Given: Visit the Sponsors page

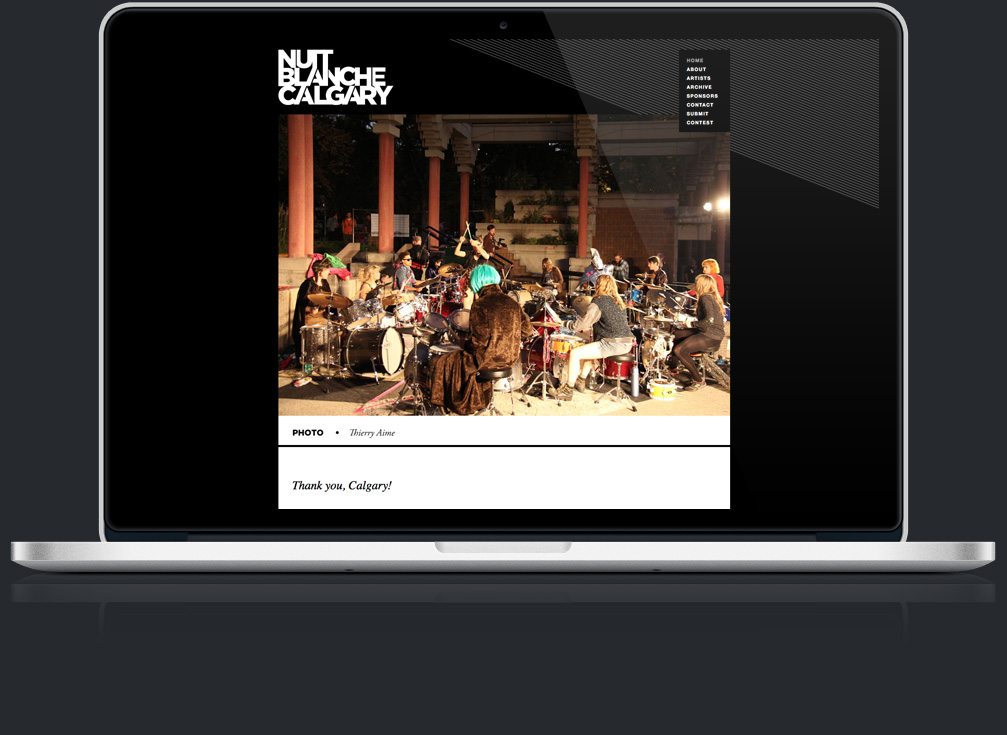Looking at the screenshot, I should point(702,96).
